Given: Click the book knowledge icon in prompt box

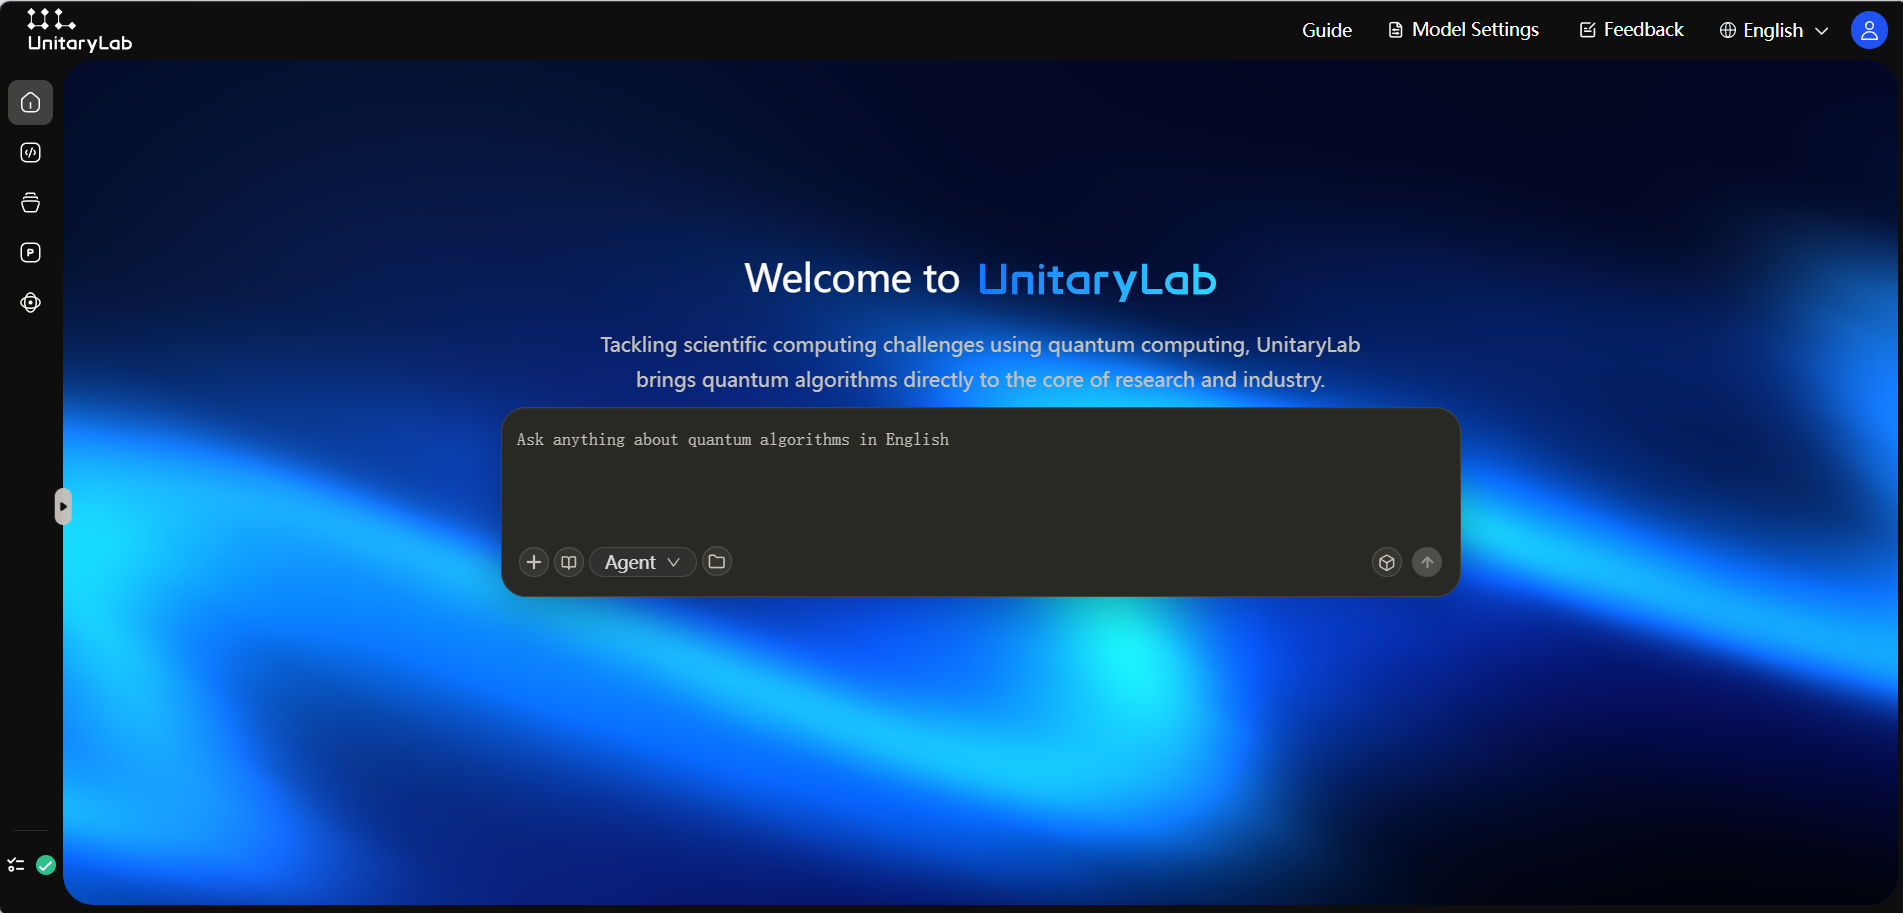Looking at the screenshot, I should 569,562.
